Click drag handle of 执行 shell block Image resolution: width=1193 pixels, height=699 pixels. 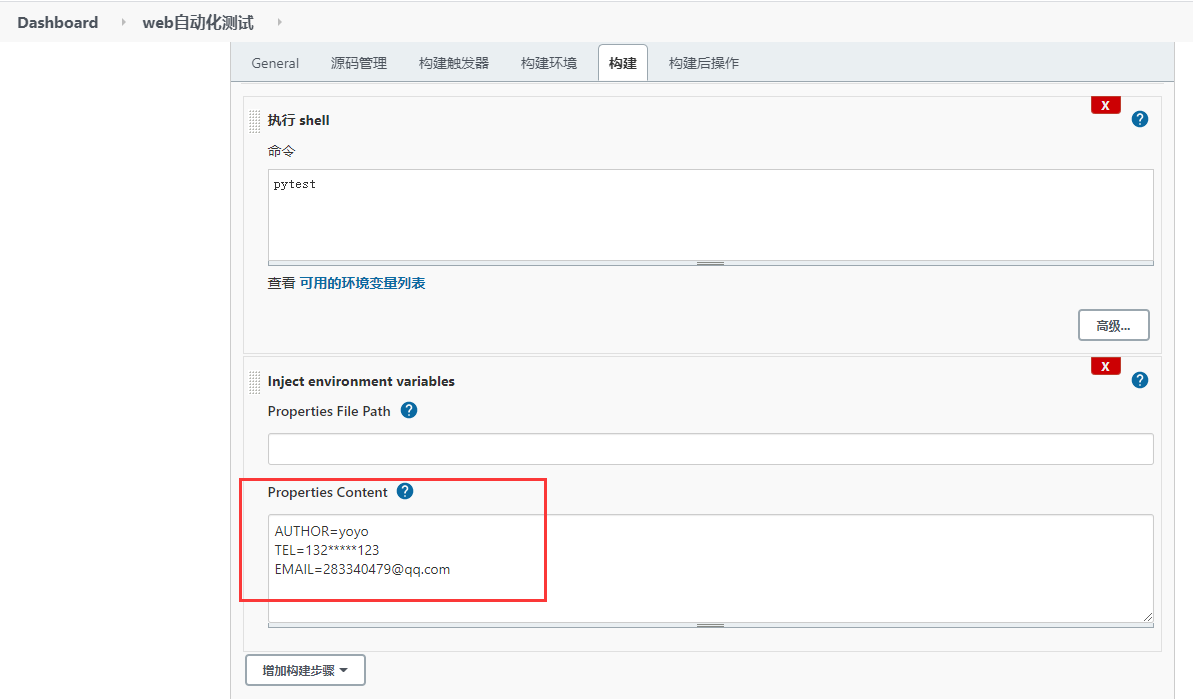(x=255, y=120)
